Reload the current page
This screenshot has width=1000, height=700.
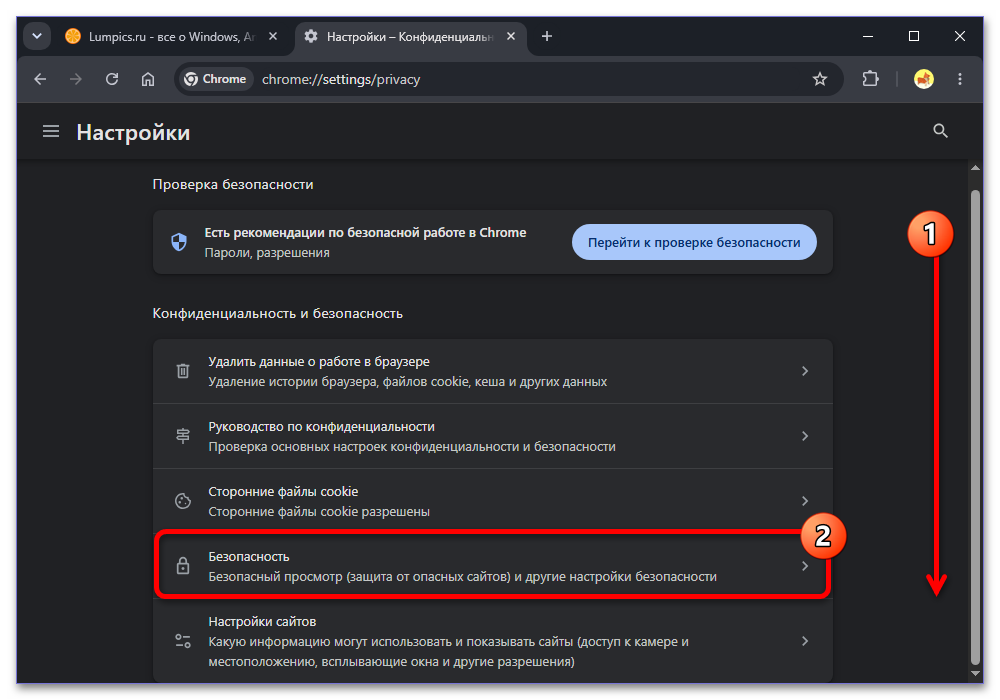click(x=112, y=79)
